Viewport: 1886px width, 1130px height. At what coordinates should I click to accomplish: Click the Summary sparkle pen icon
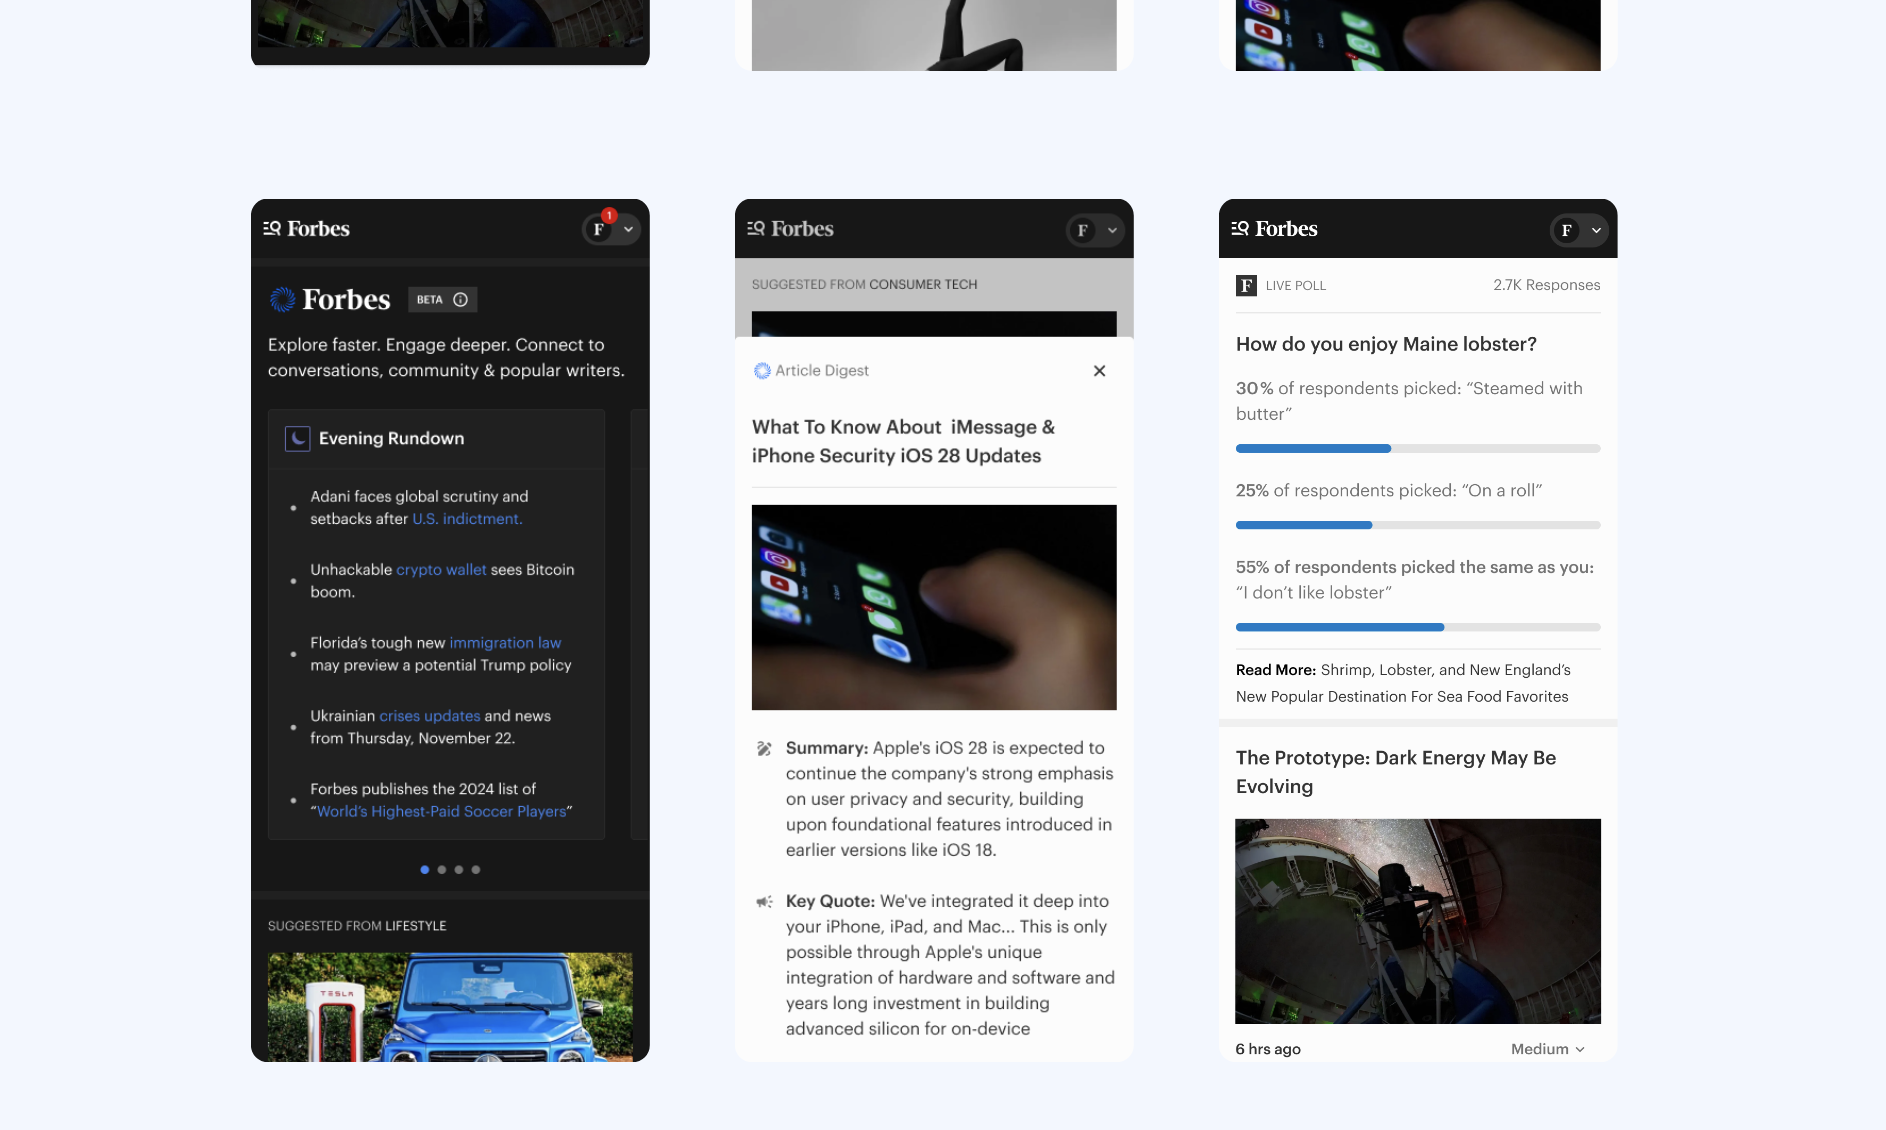pyautogui.click(x=764, y=749)
